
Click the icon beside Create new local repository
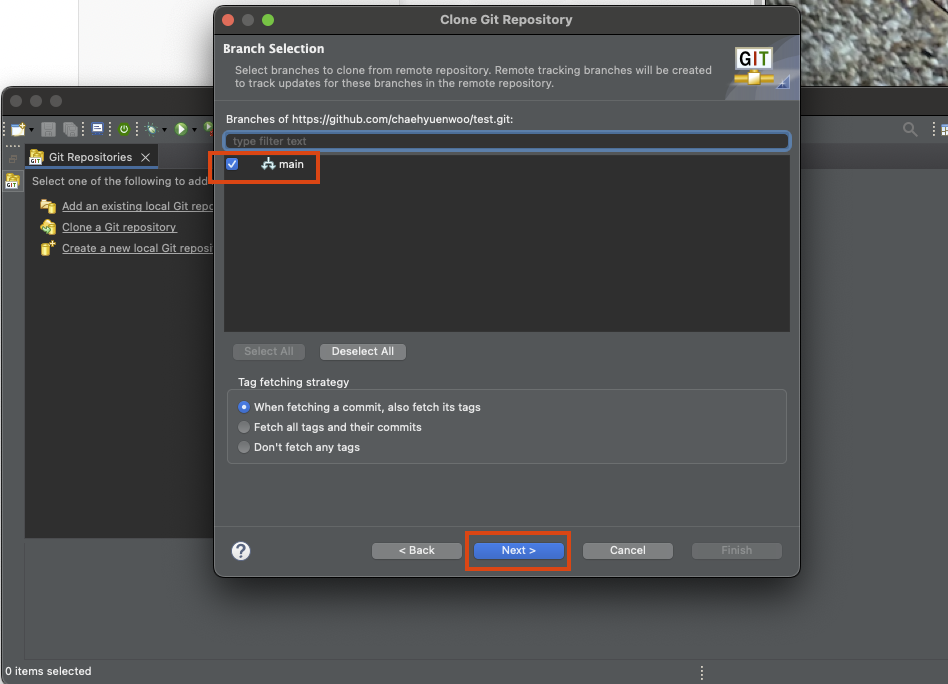[x=48, y=248]
